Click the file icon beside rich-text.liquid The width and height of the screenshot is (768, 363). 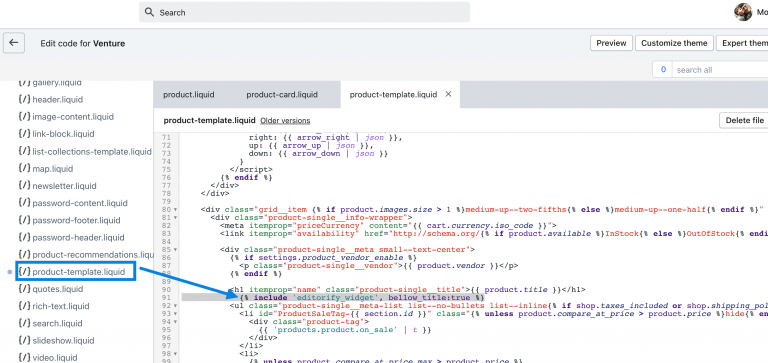click(24, 306)
